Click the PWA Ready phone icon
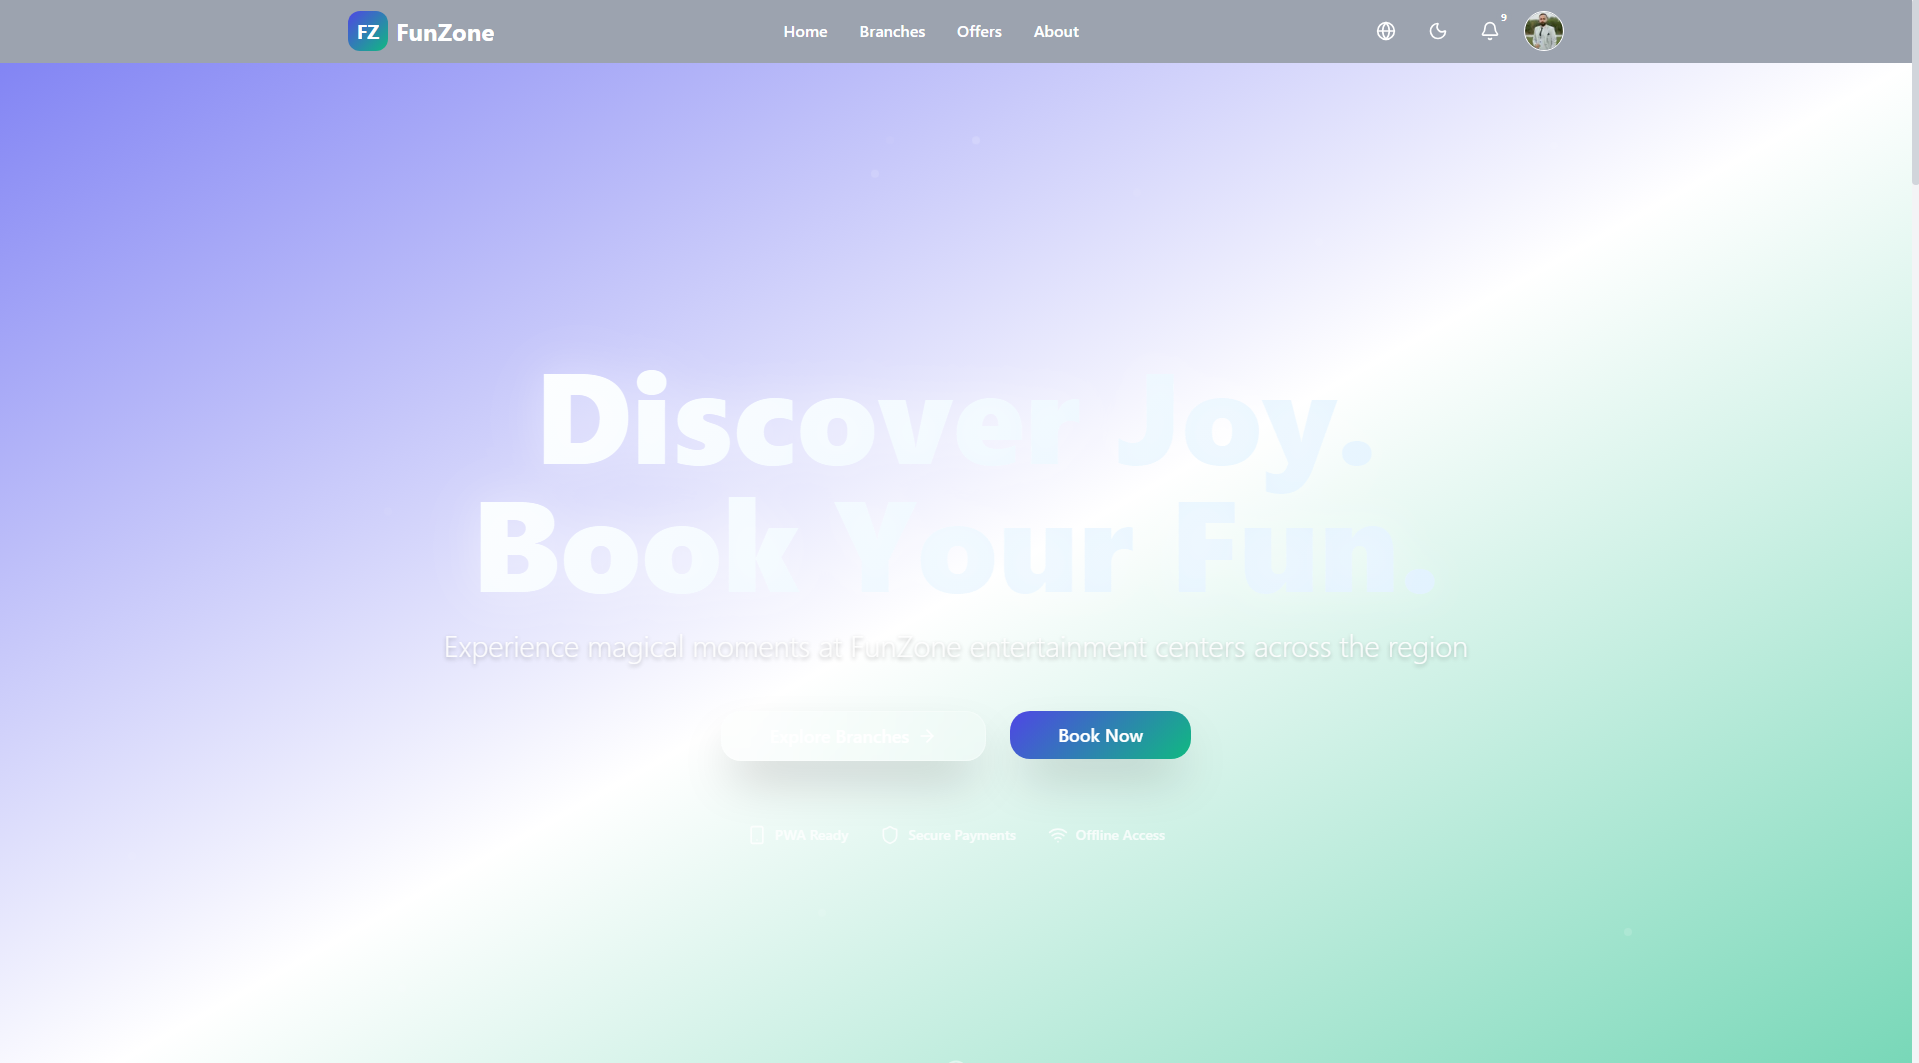 pyautogui.click(x=757, y=835)
